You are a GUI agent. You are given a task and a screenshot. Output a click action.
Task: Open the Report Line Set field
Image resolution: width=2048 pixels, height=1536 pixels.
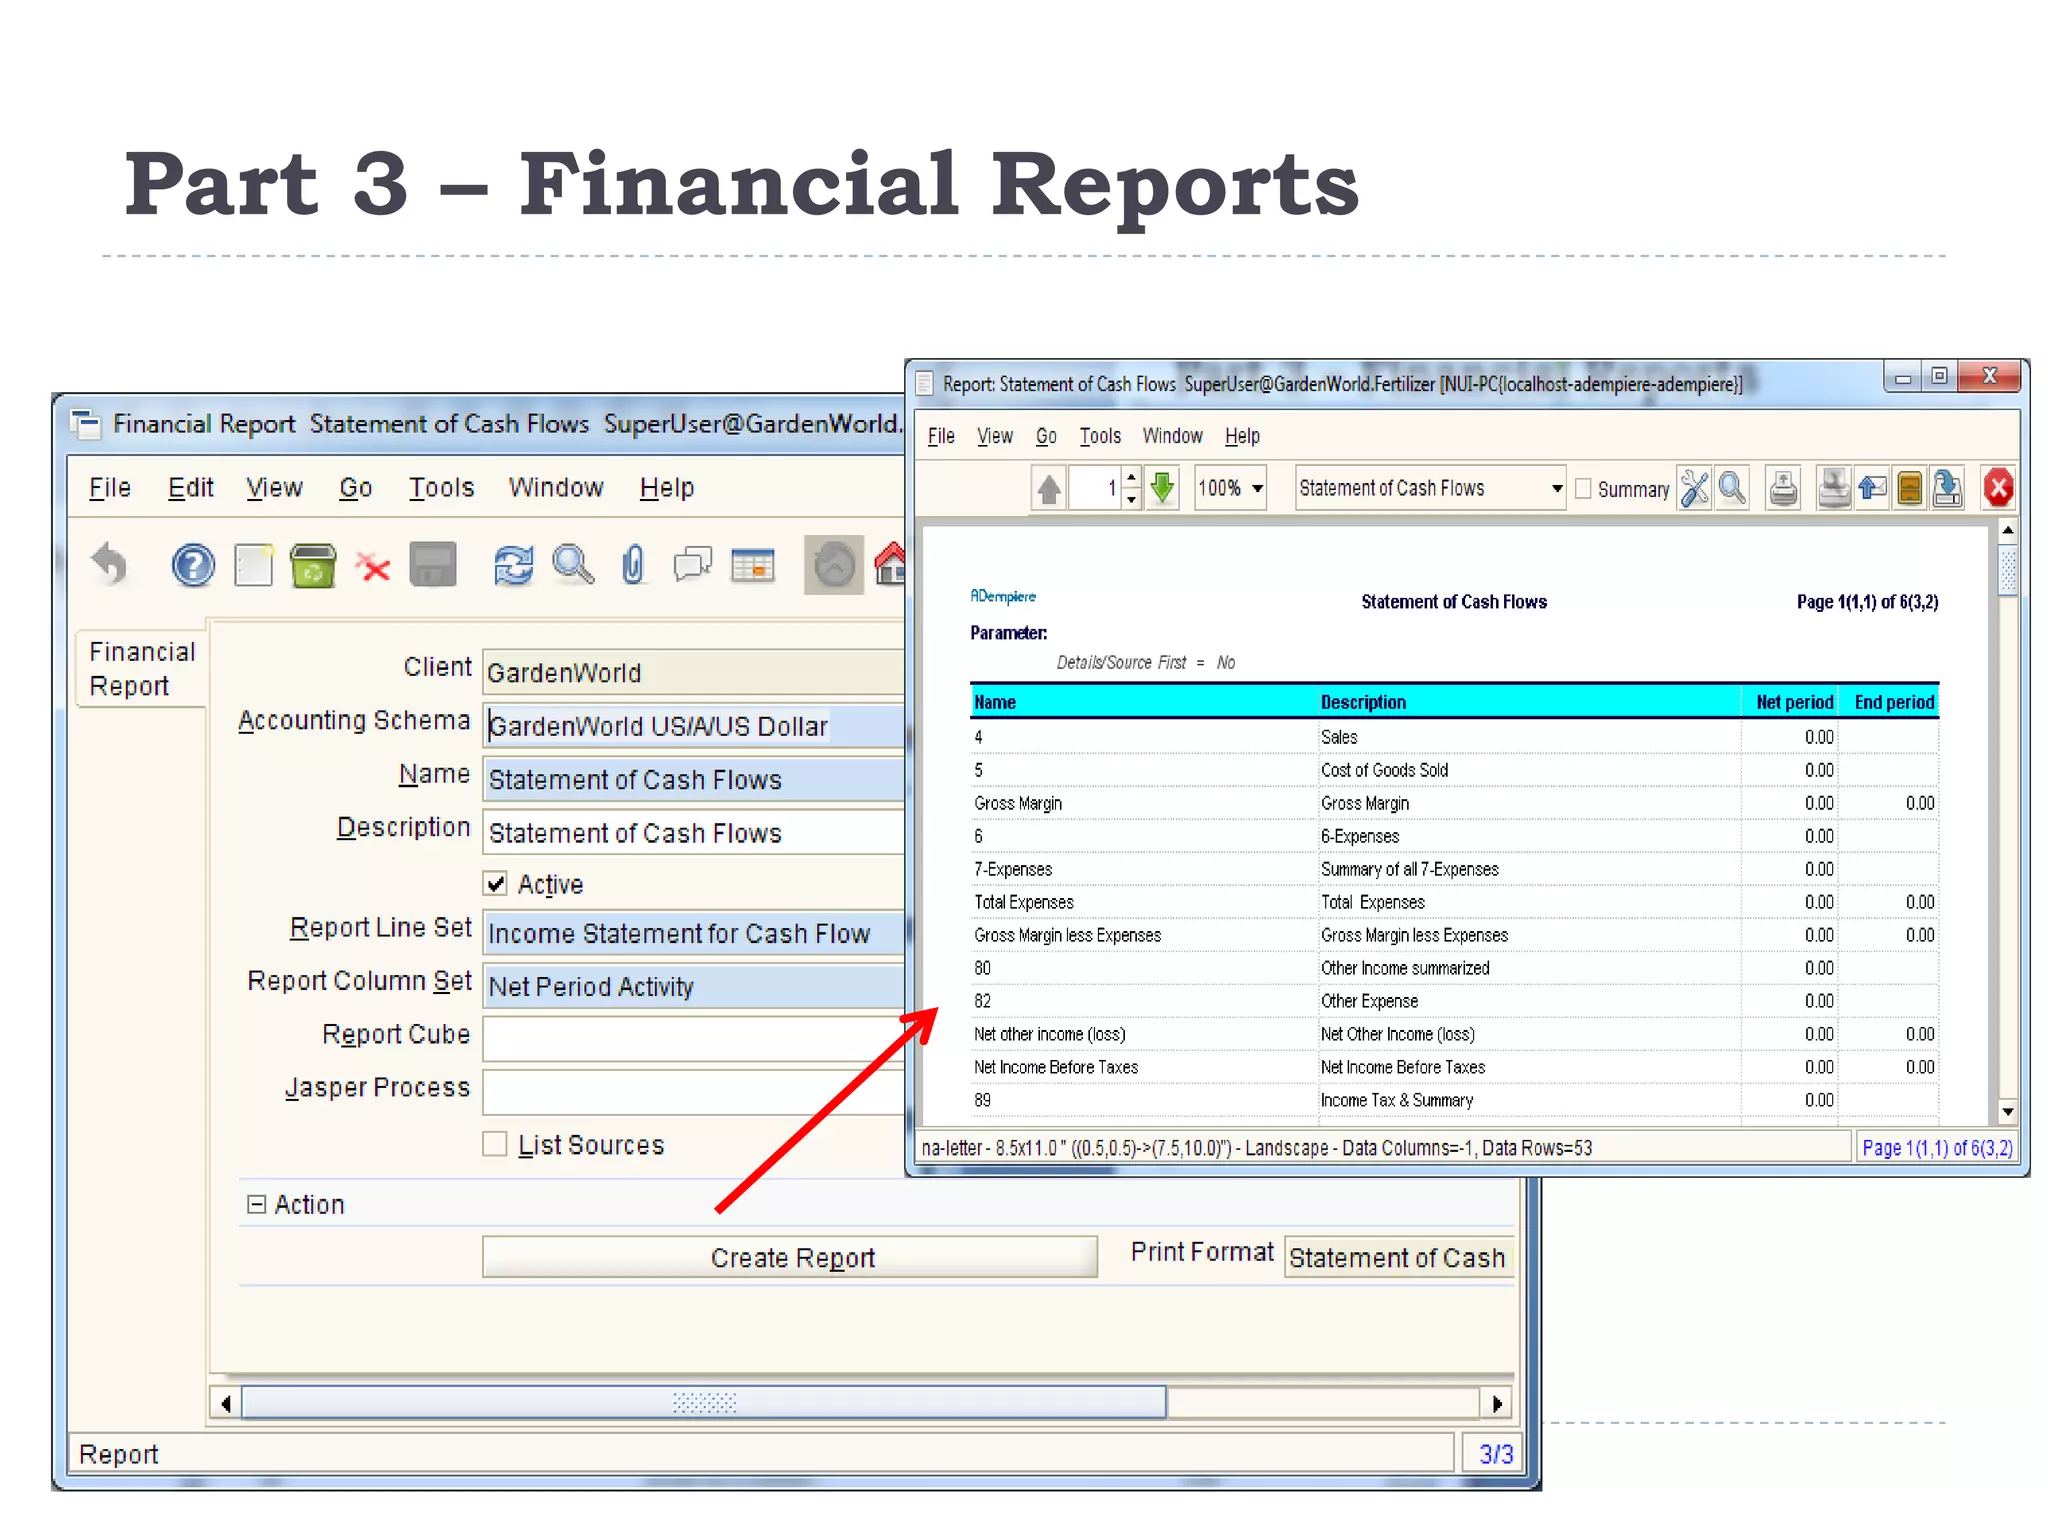click(695, 933)
